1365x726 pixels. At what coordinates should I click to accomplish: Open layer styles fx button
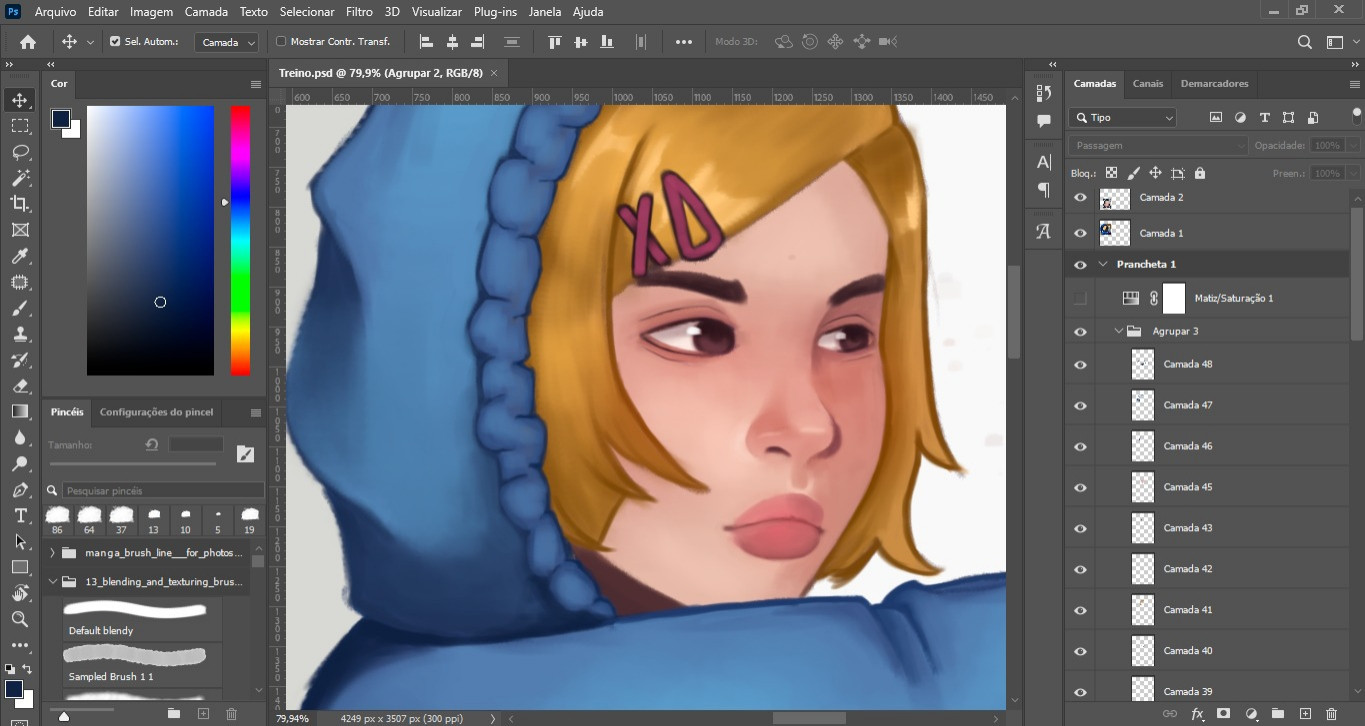1197,714
